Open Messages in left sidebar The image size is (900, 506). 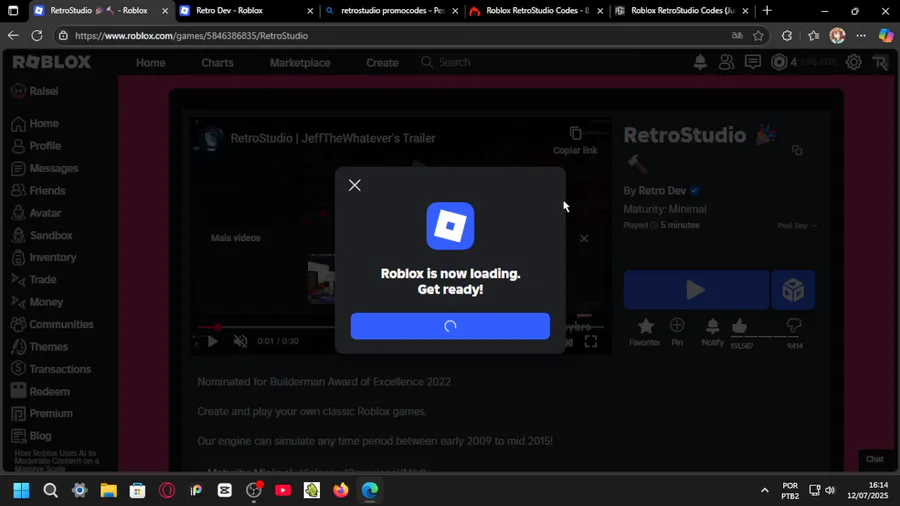pos(45,168)
